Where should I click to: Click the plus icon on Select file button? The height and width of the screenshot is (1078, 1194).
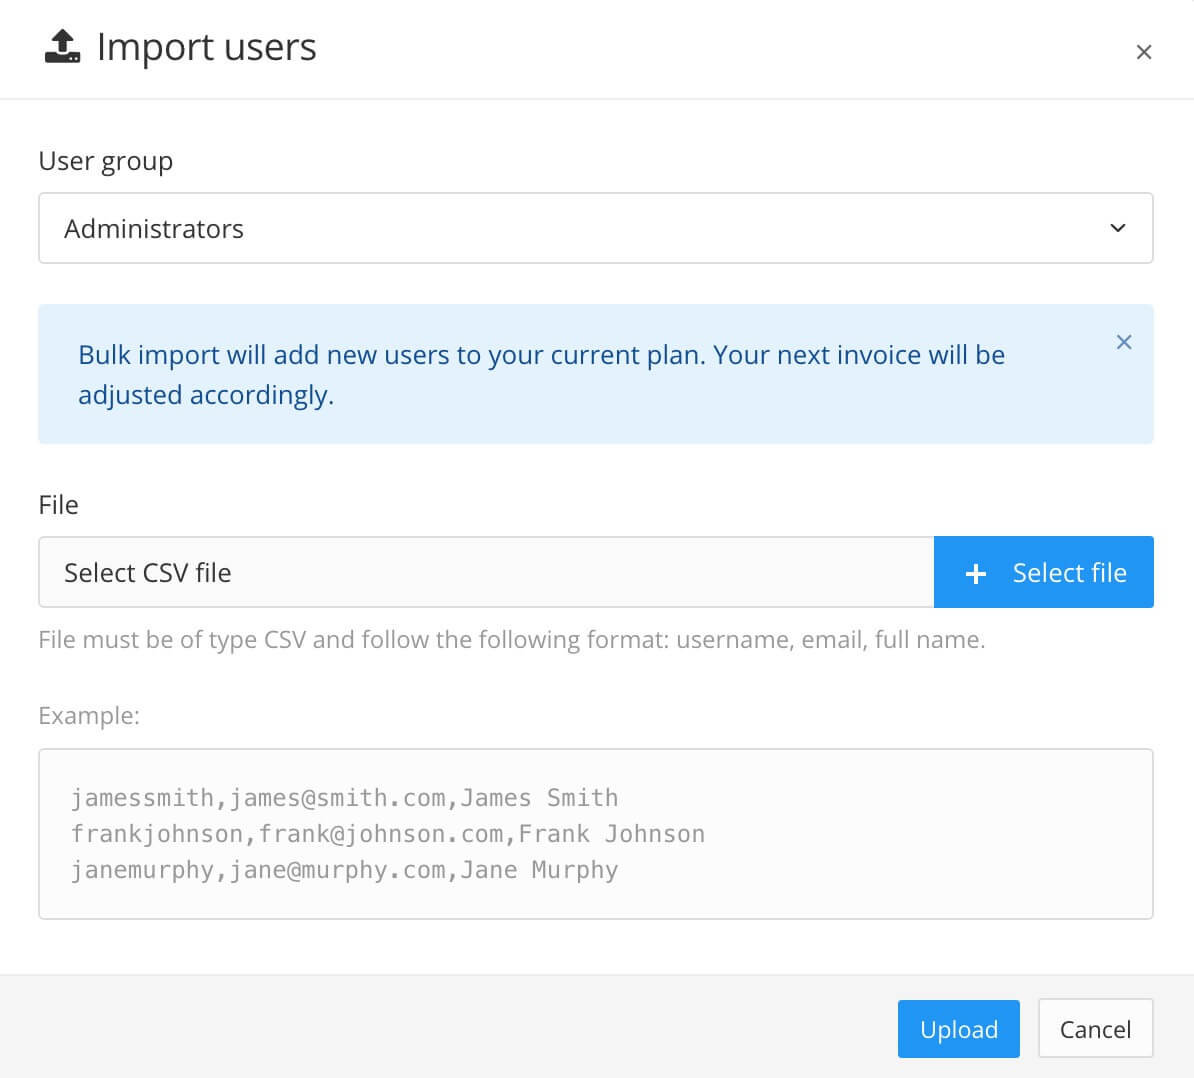(x=974, y=573)
